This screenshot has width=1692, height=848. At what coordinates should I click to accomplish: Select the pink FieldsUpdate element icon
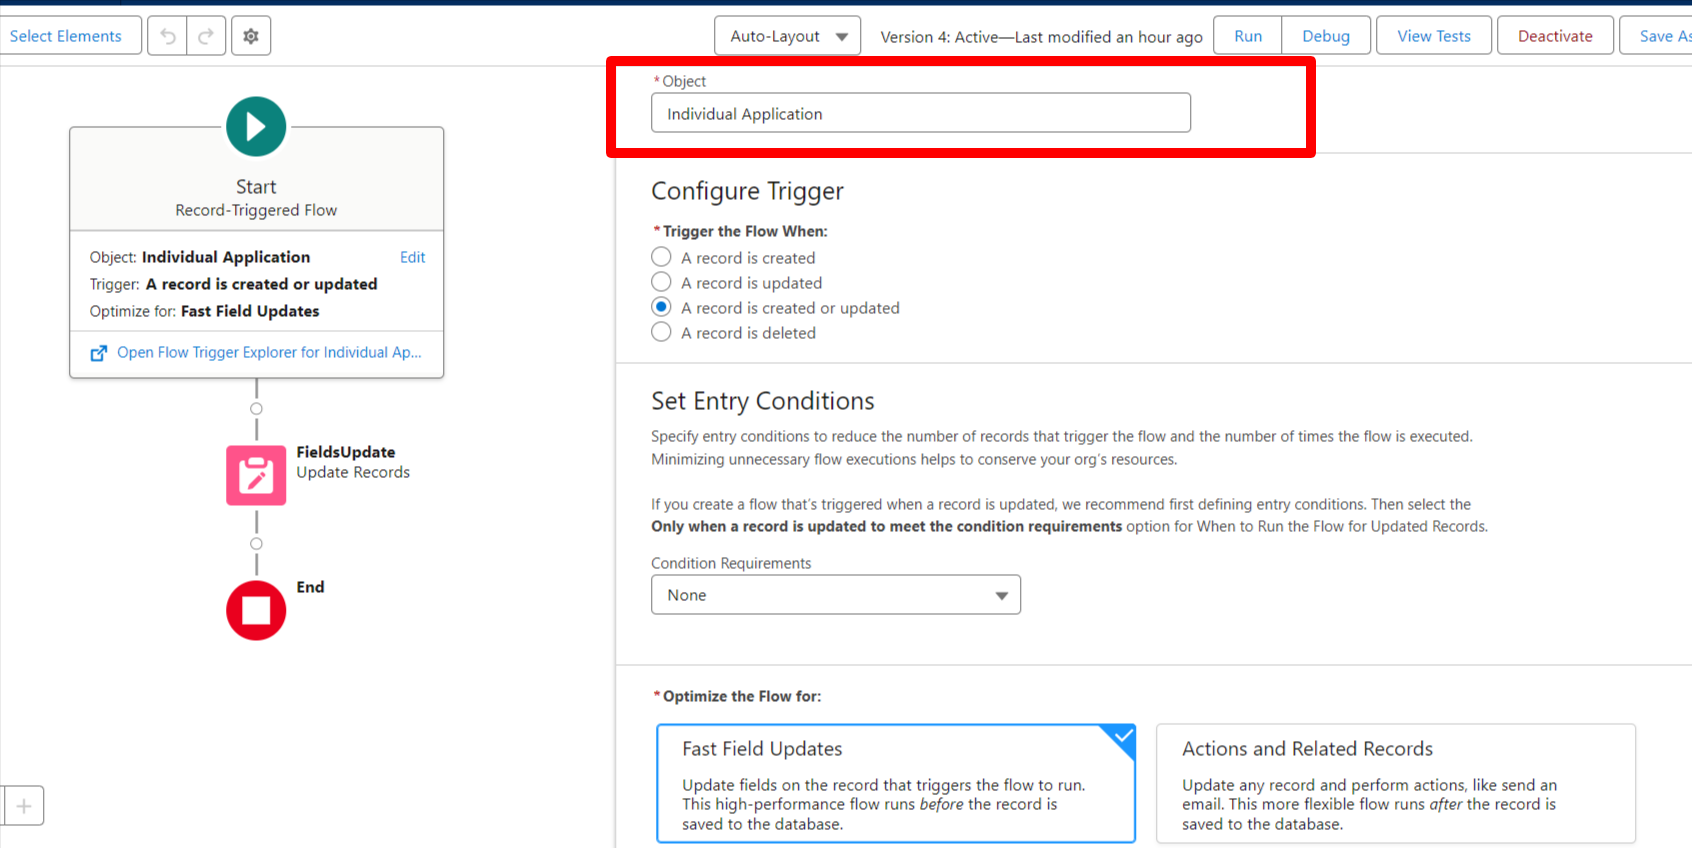tap(256, 475)
